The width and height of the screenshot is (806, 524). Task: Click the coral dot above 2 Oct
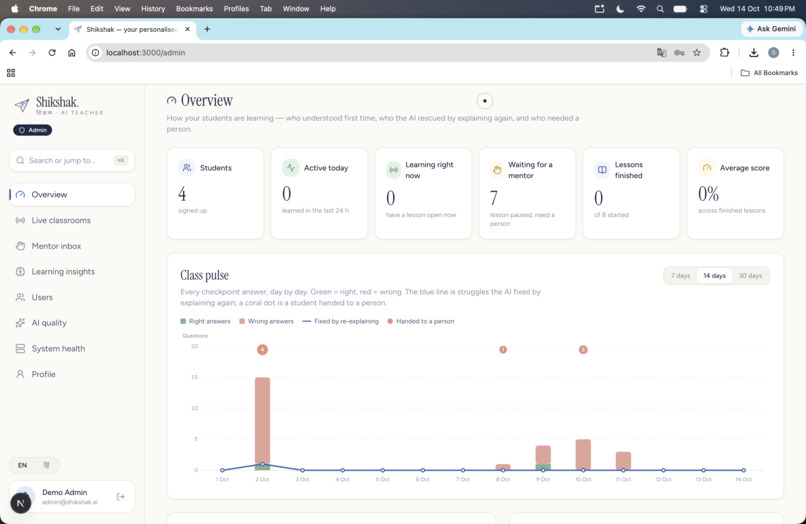[x=262, y=350]
